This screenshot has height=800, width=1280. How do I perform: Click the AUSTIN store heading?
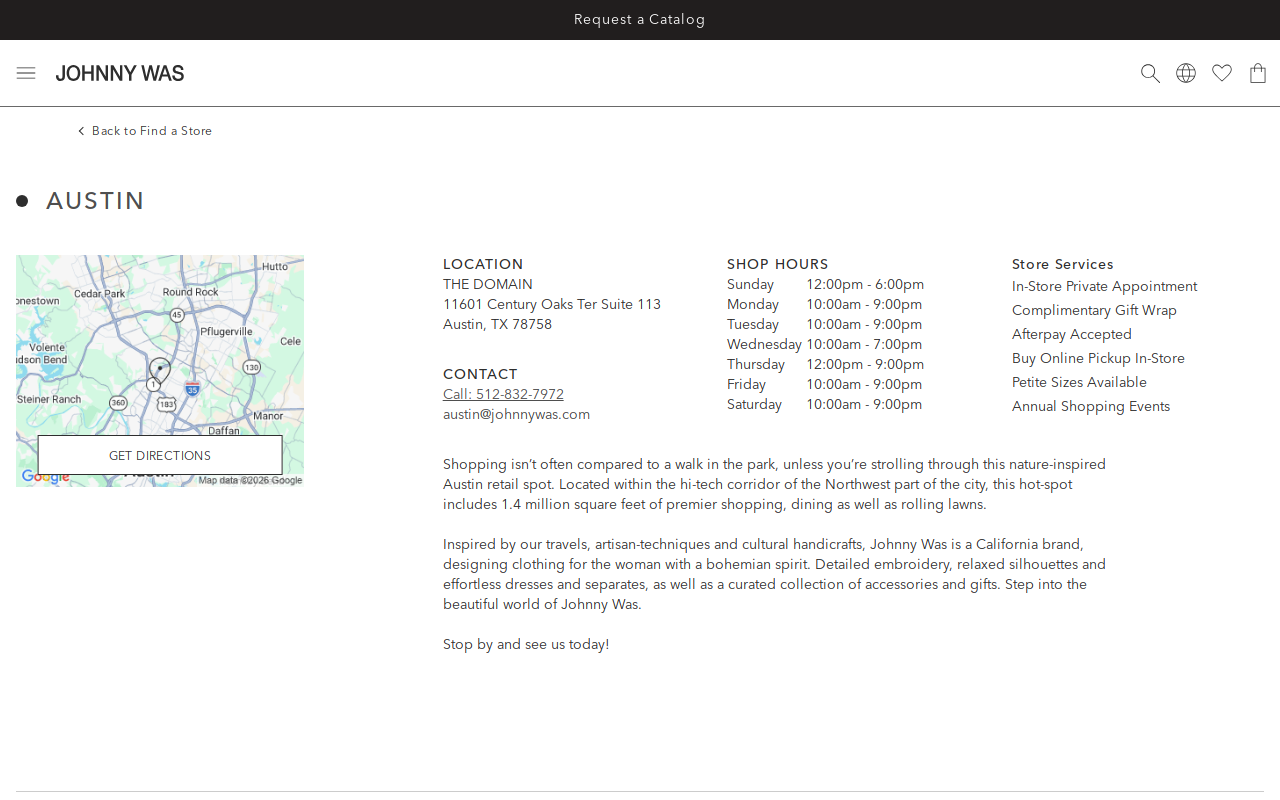coord(95,201)
